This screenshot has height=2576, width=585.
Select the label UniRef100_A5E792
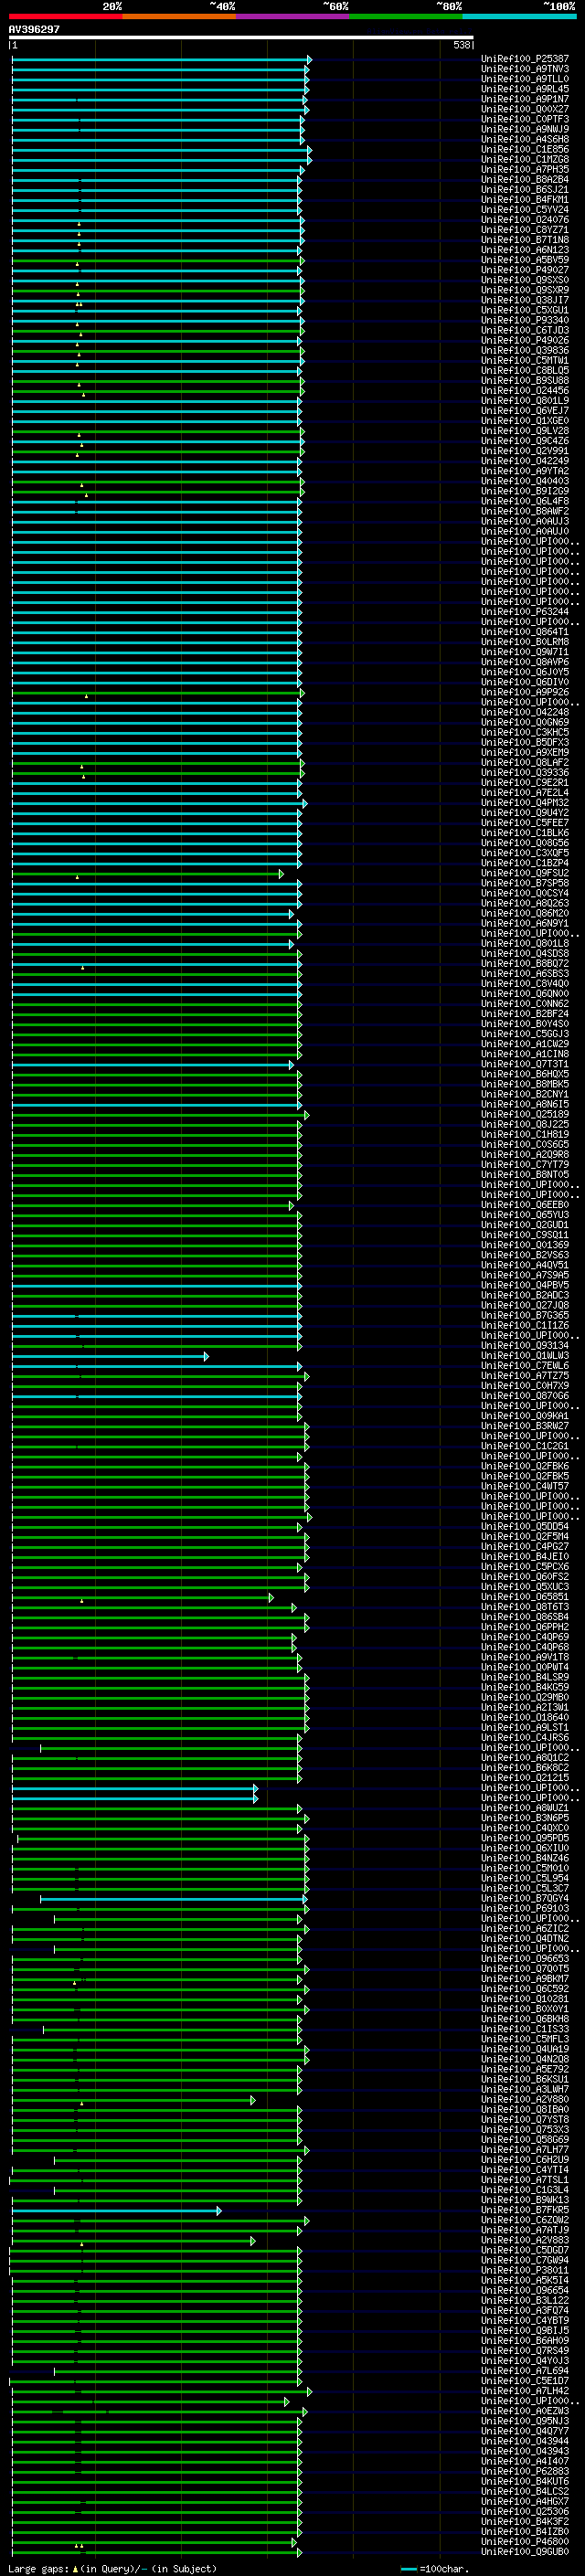524,2069
